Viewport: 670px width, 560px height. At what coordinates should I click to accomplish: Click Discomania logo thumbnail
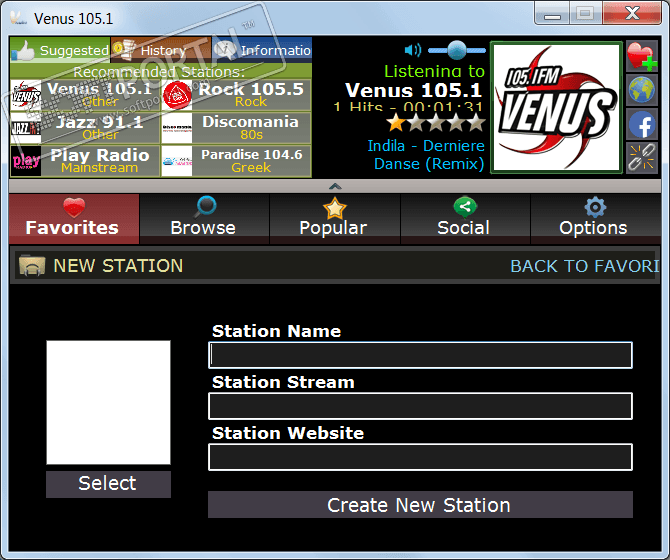pyautogui.click(x=177, y=128)
